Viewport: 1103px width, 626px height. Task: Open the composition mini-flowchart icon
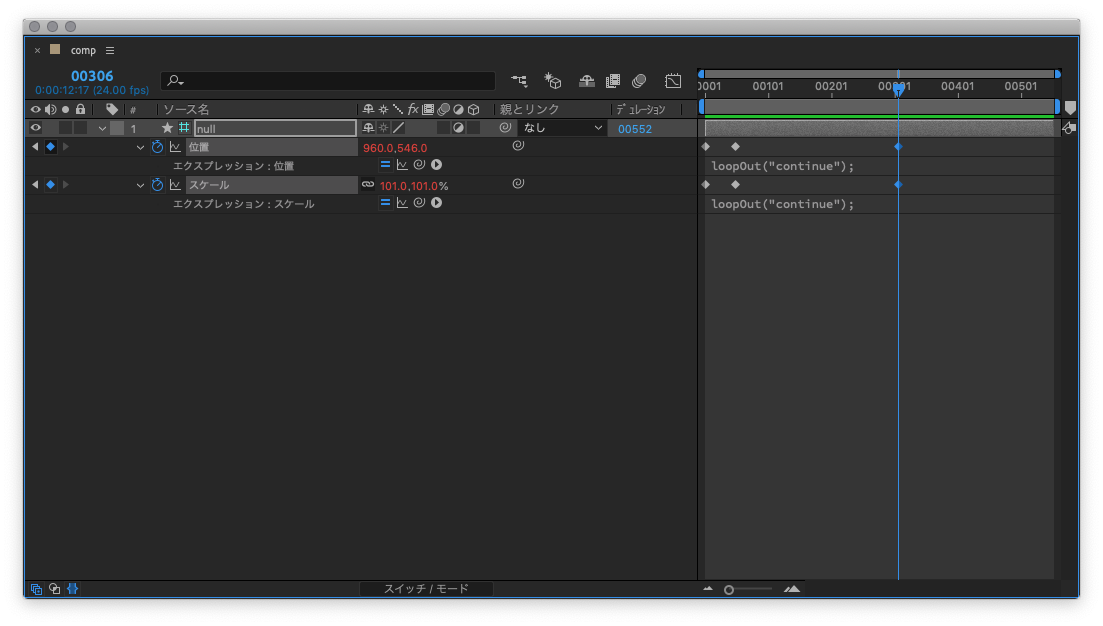pos(519,81)
